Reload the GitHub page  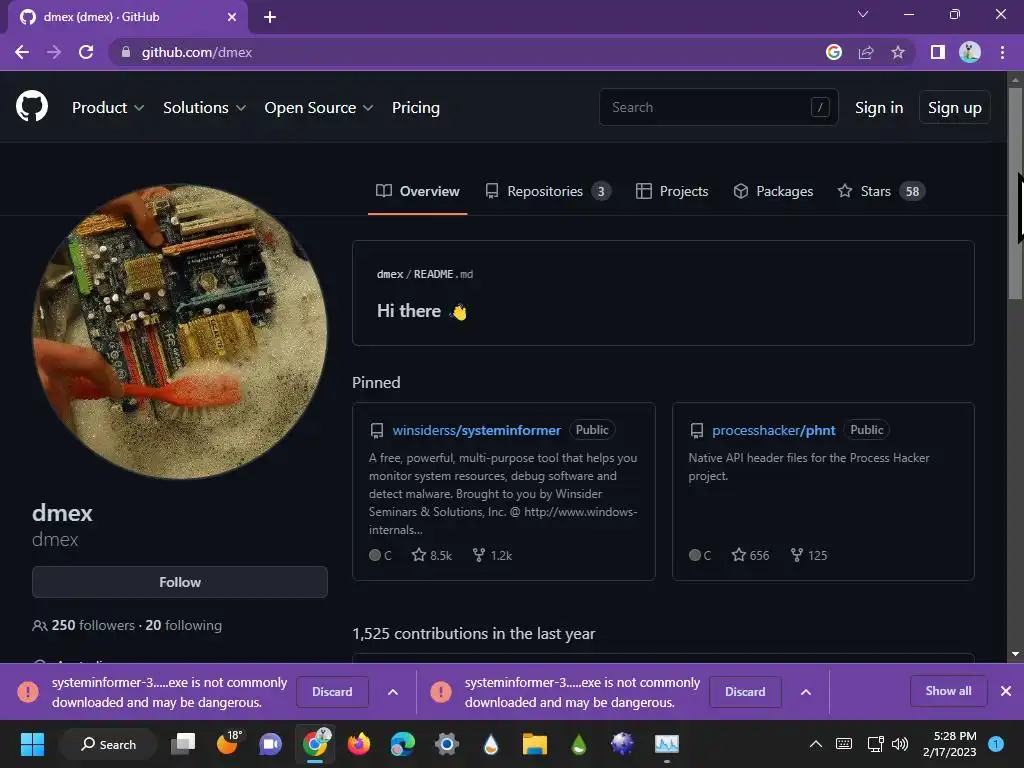click(86, 52)
